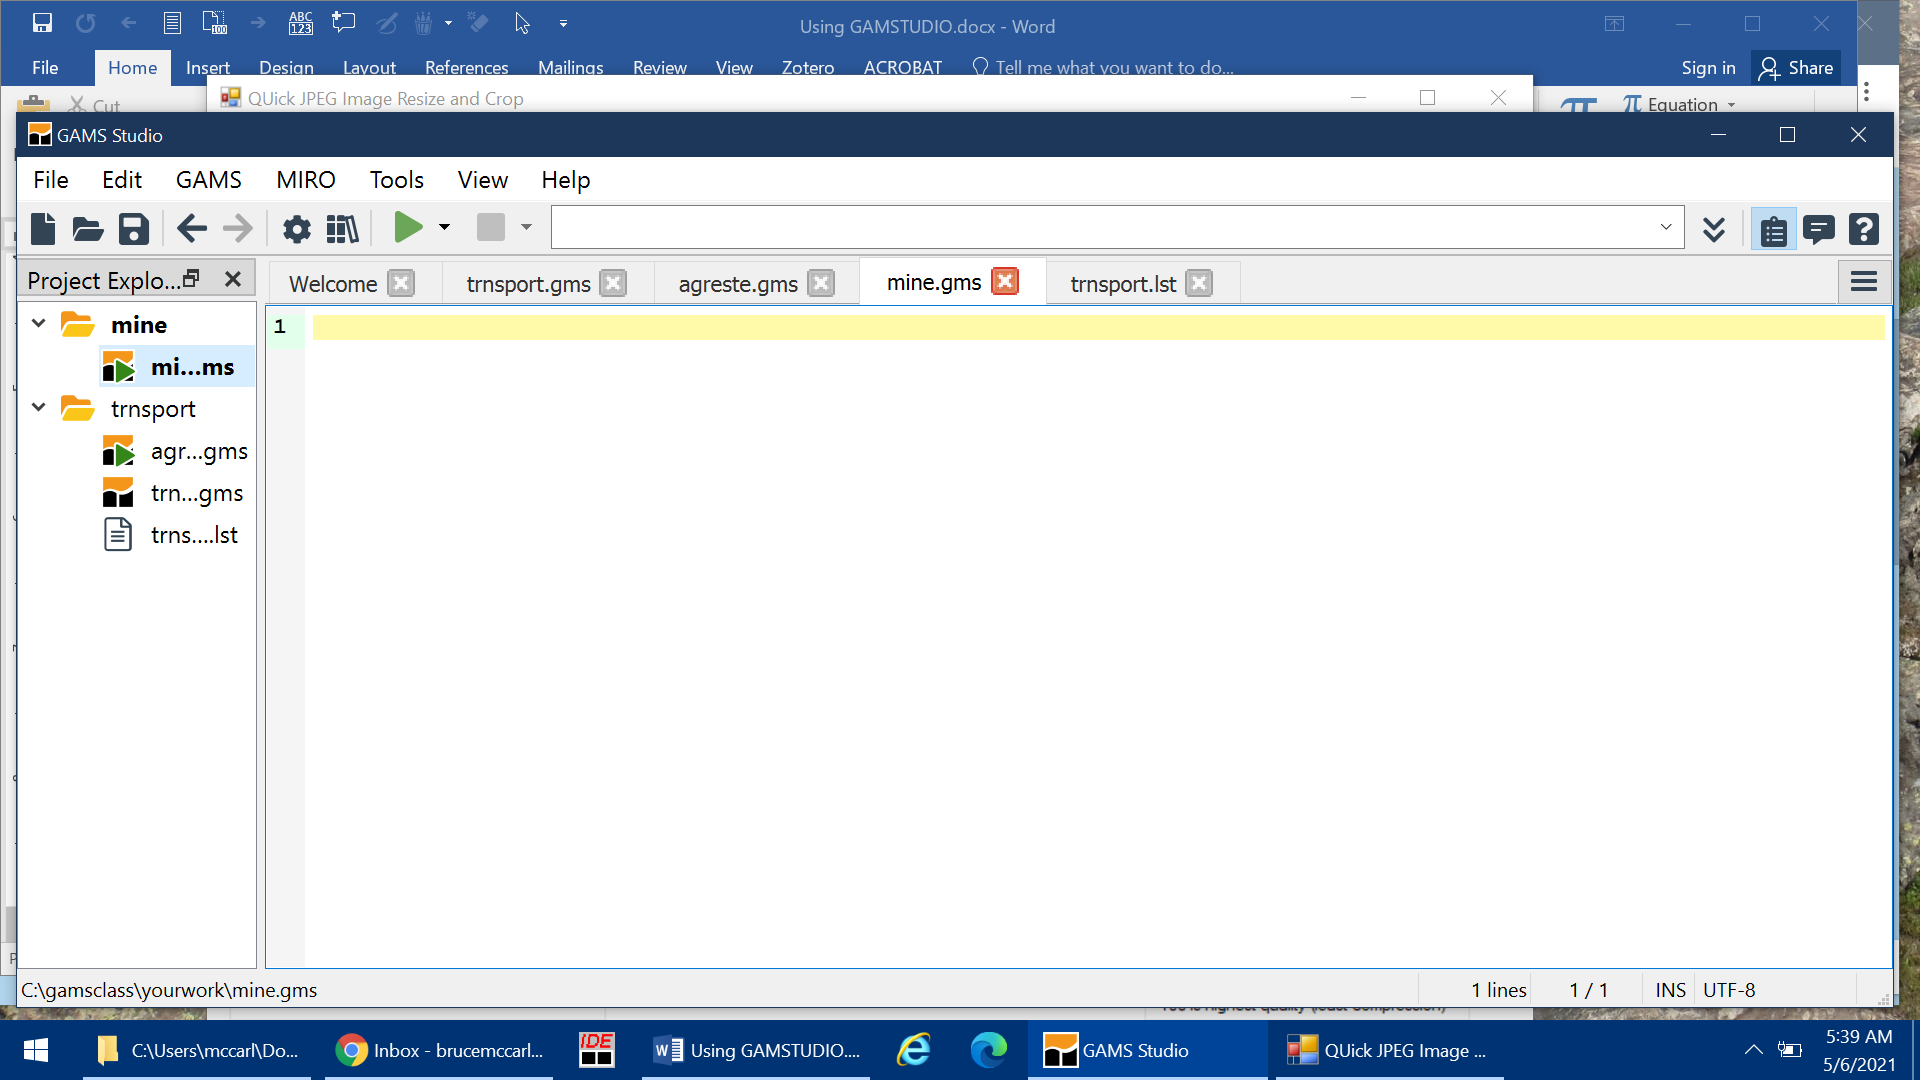Viewport: 1920px width, 1080px height.
Task: Open the MIRO menu
Action: pos(305,180)
